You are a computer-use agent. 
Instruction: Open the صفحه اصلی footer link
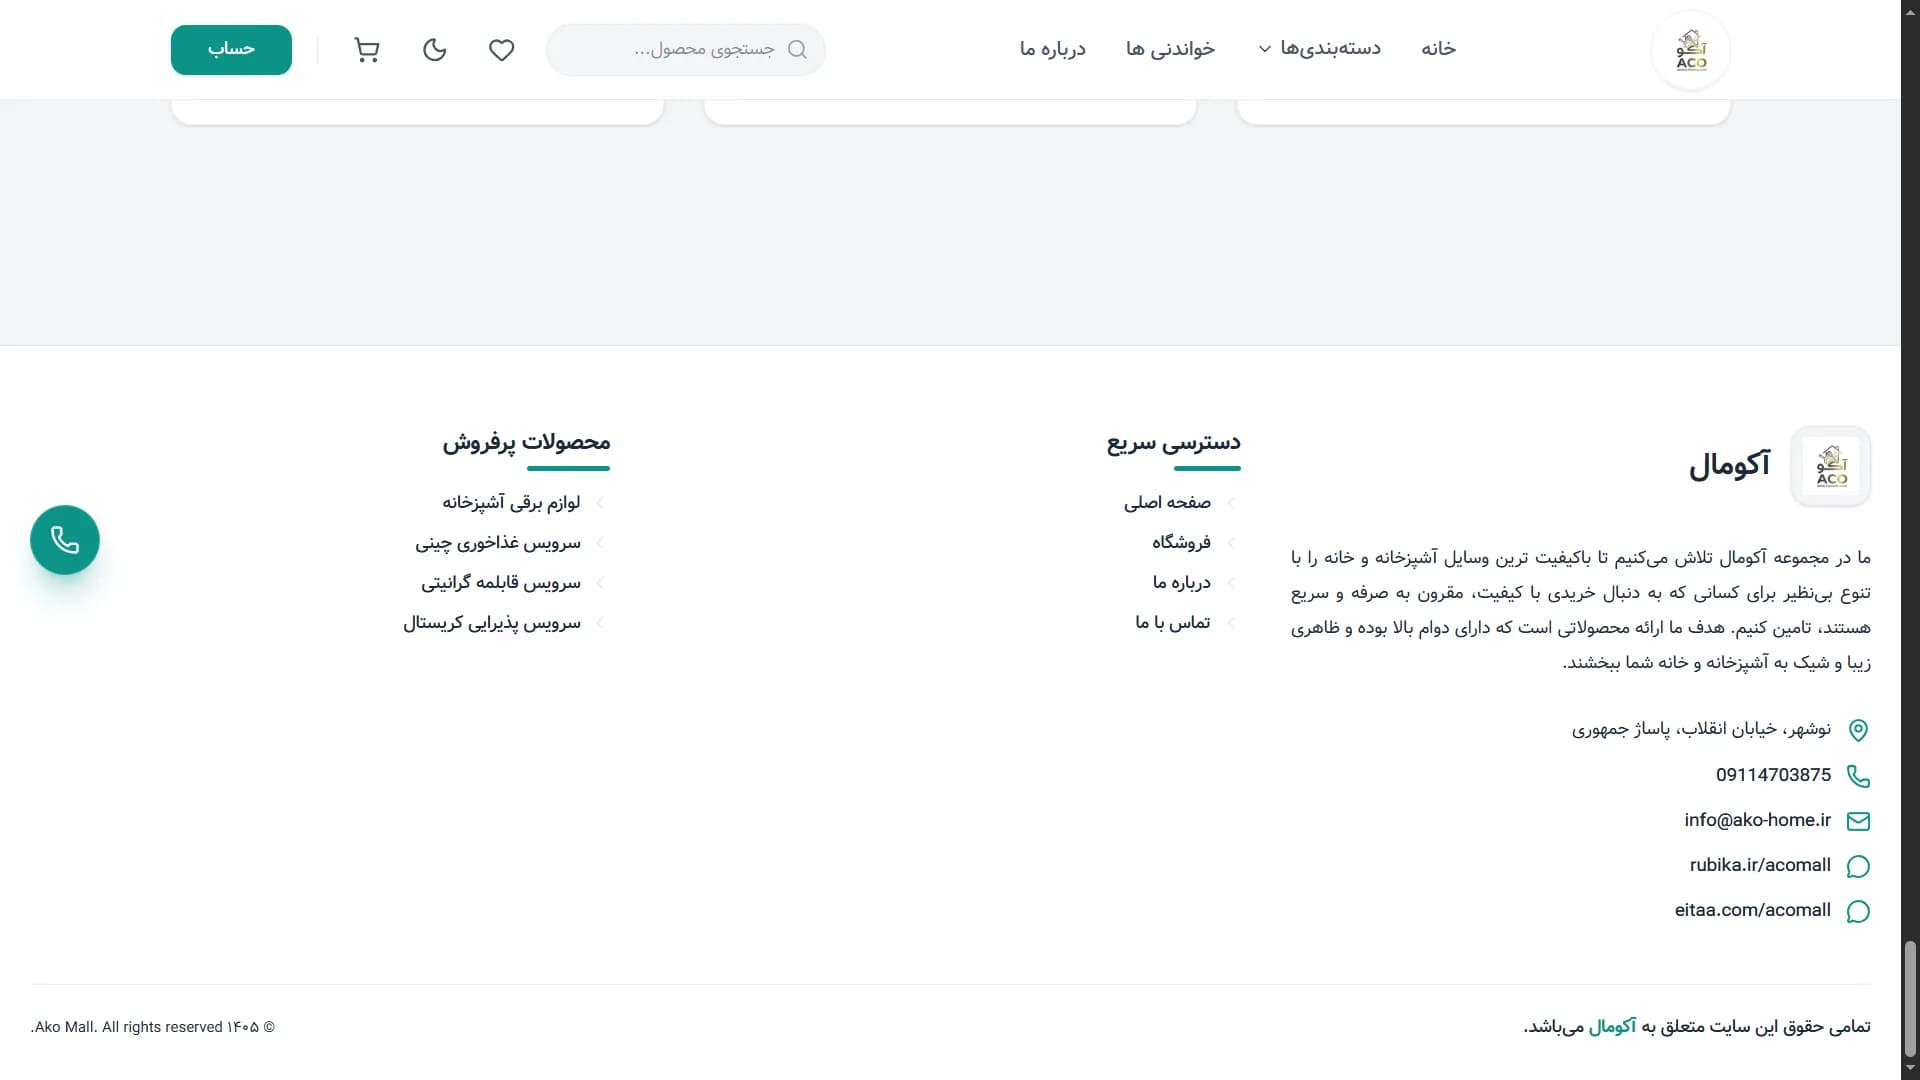pos(1167,503)
